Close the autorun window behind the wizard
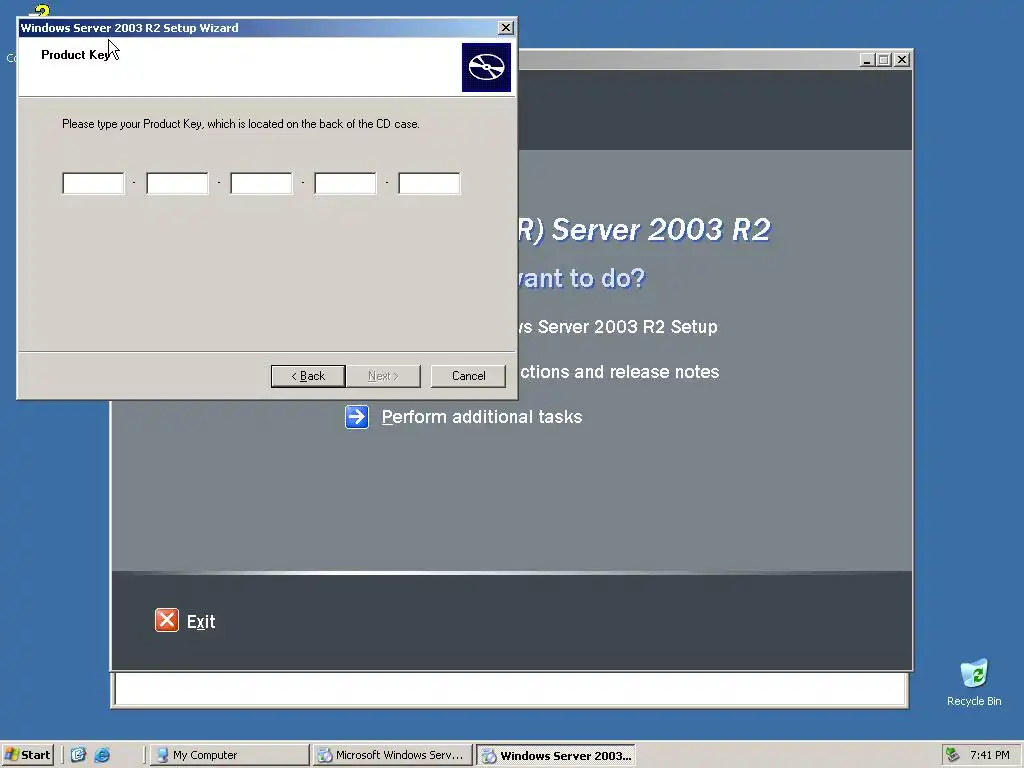 (x=902, y=59)
